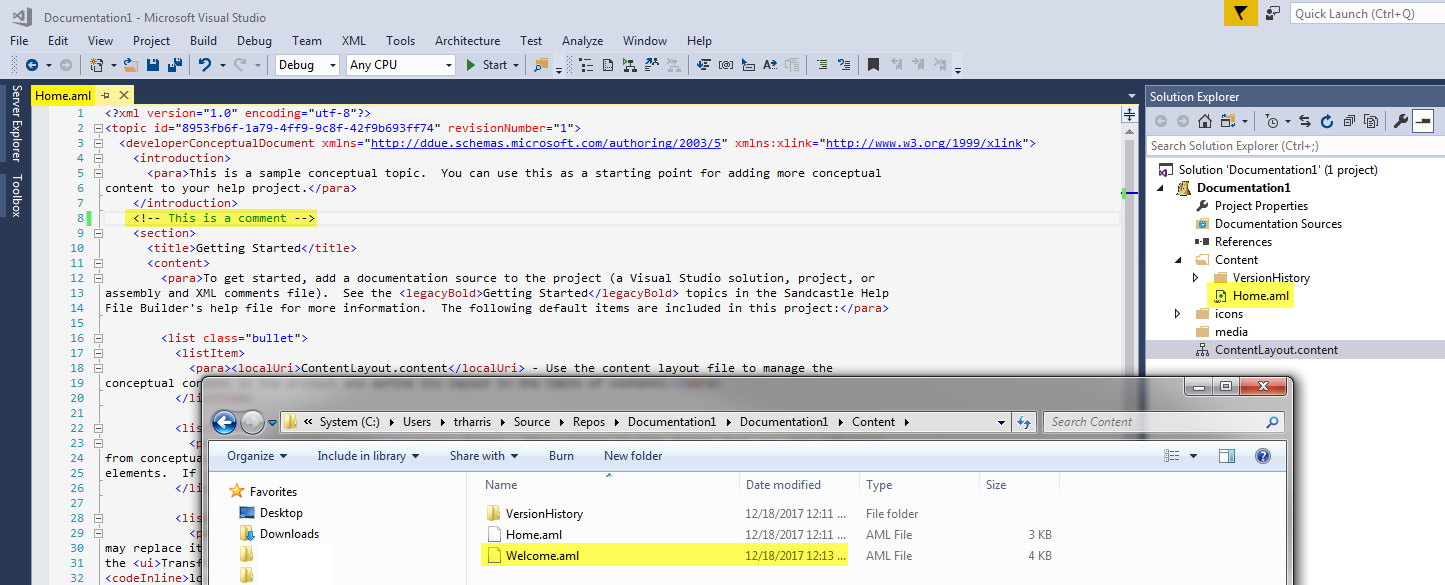Open the Edit menu
Screen dimensions: 1445x585
coord(58,41)
